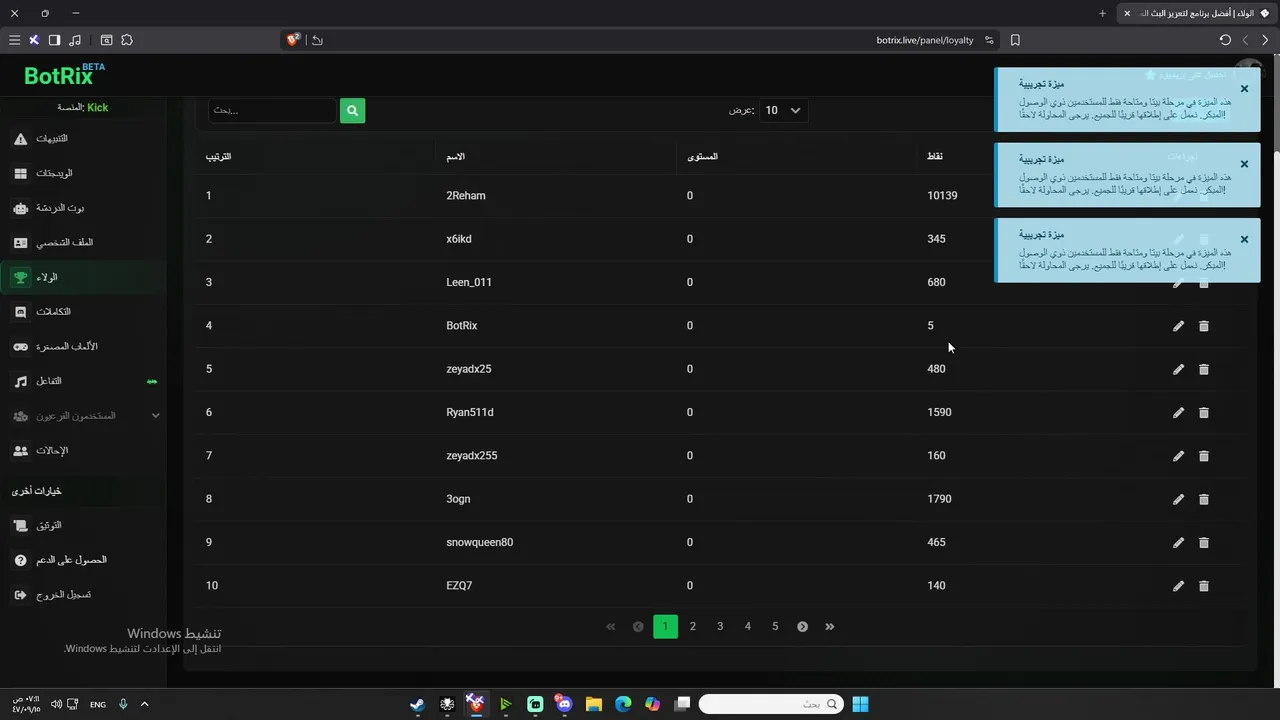Open the التكاملات integrations section

(84, 312)
